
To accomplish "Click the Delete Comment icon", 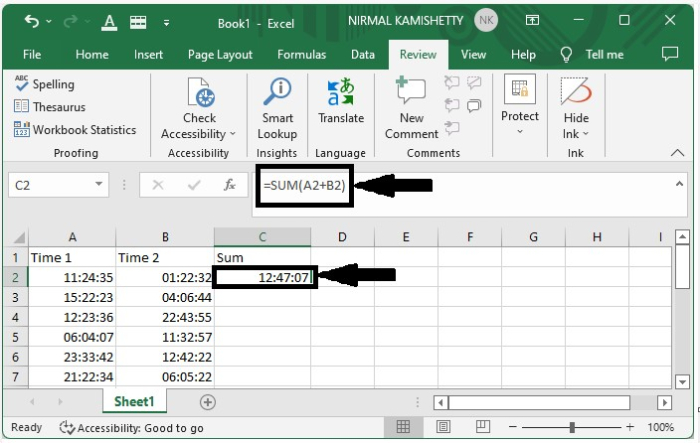I will point(452,82).
